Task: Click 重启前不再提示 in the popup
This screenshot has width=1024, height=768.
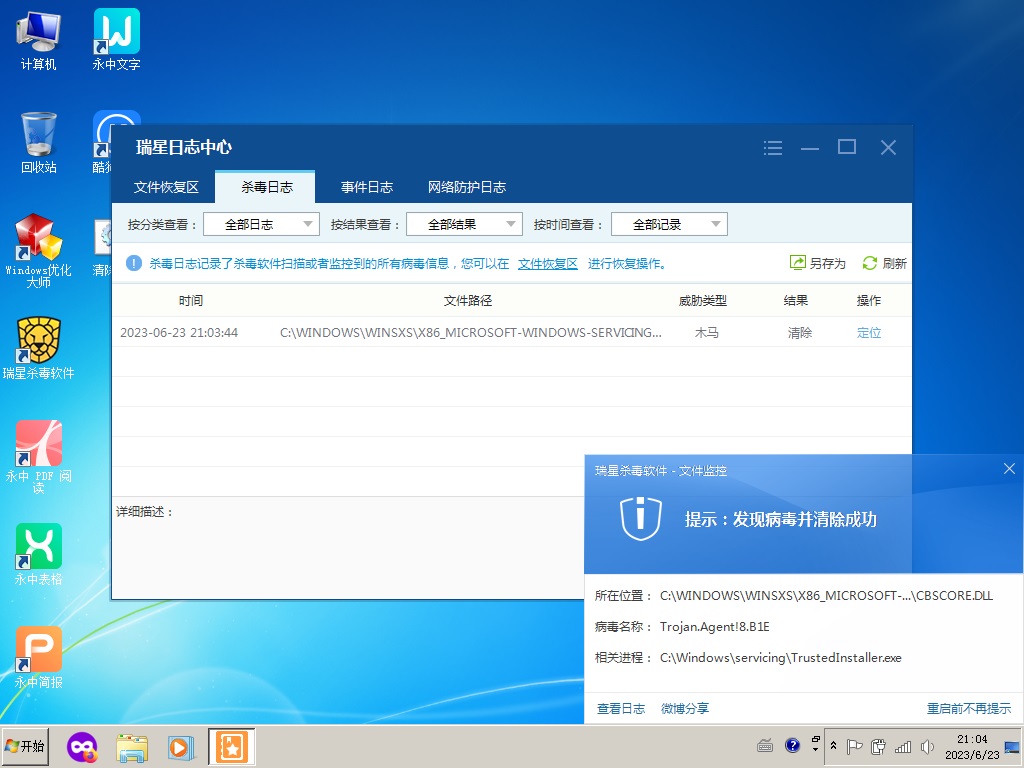Action: click(x=968, y=708)
